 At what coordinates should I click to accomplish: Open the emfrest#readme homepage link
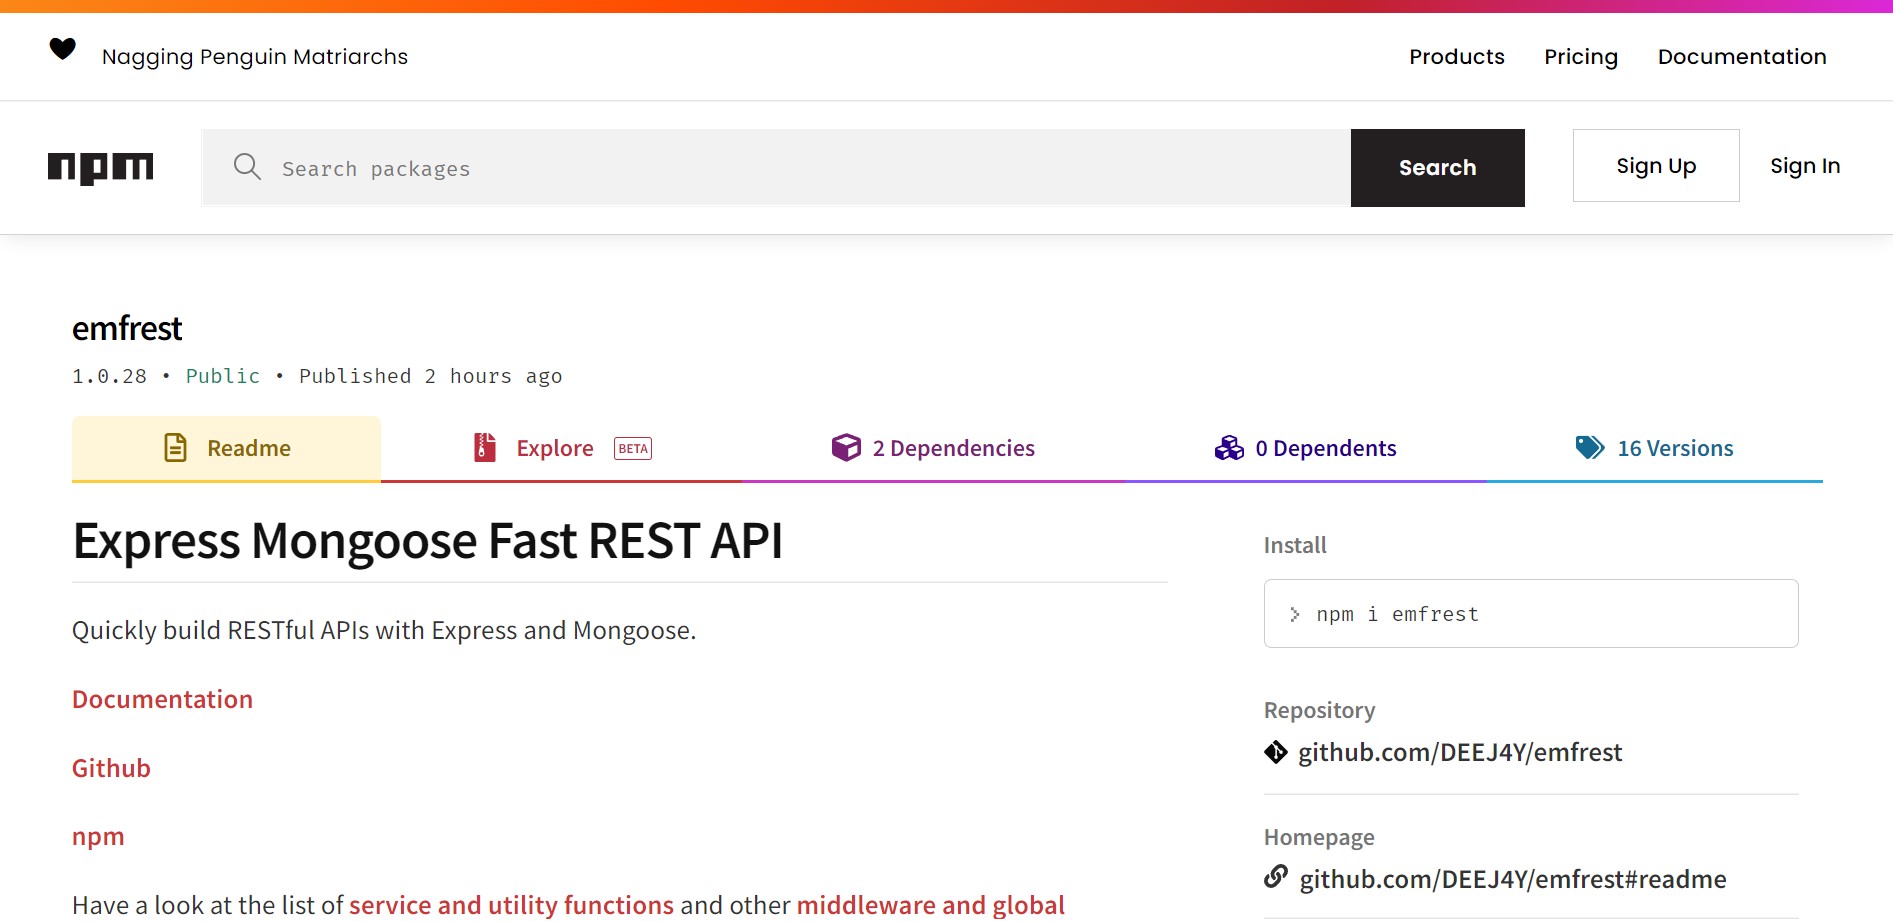1513,879
